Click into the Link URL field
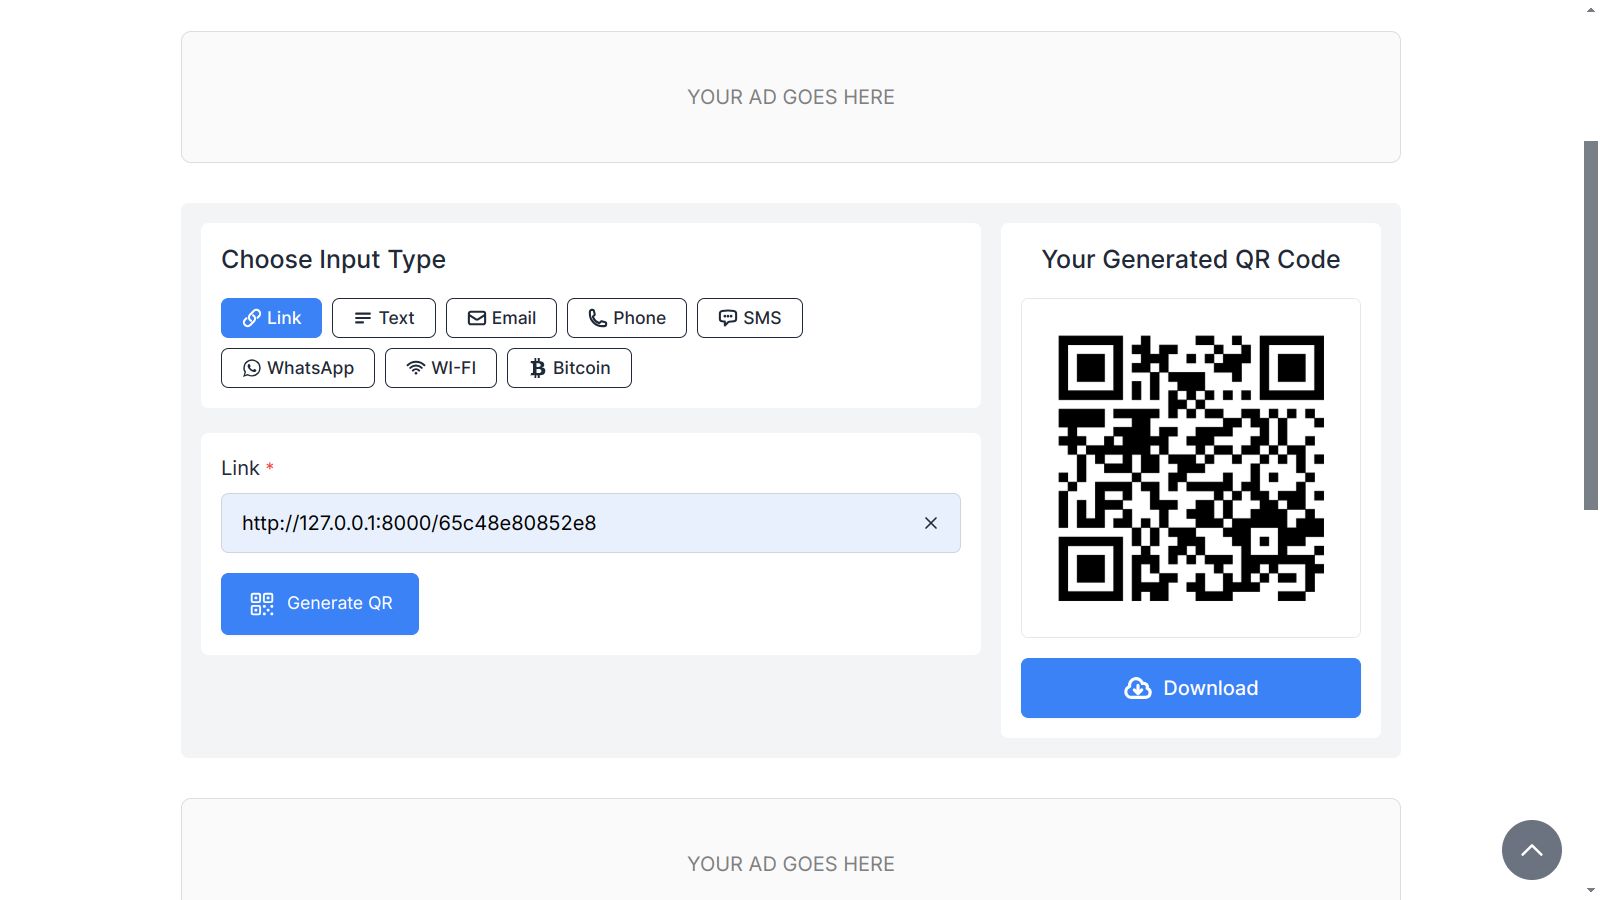Image resolution: width=1600 pixels, height=900 pixels. (x=570, y=523)
